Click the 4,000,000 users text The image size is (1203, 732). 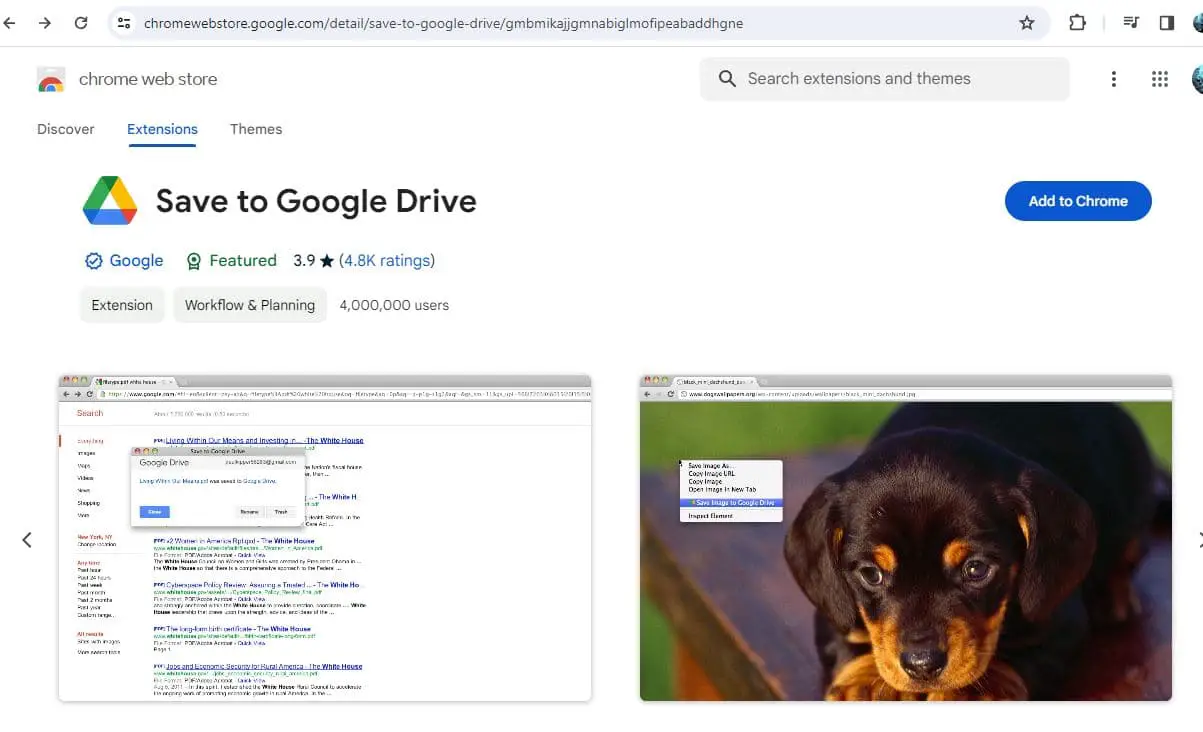click(x=394, y=305)
